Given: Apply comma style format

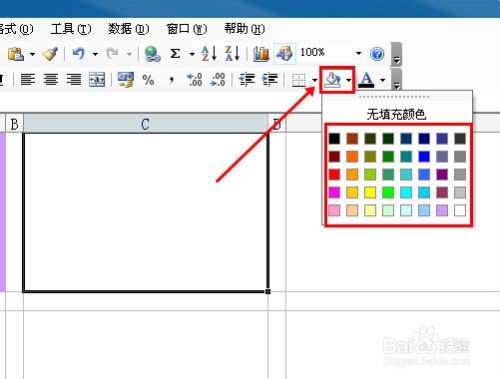Looking at the screenshot, I should (171, 80).
